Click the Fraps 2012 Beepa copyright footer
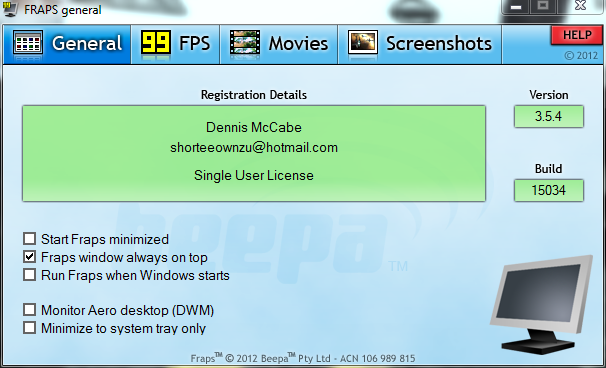Image resolution: width=606 pixels, height=368 pixels. (303, 358)
